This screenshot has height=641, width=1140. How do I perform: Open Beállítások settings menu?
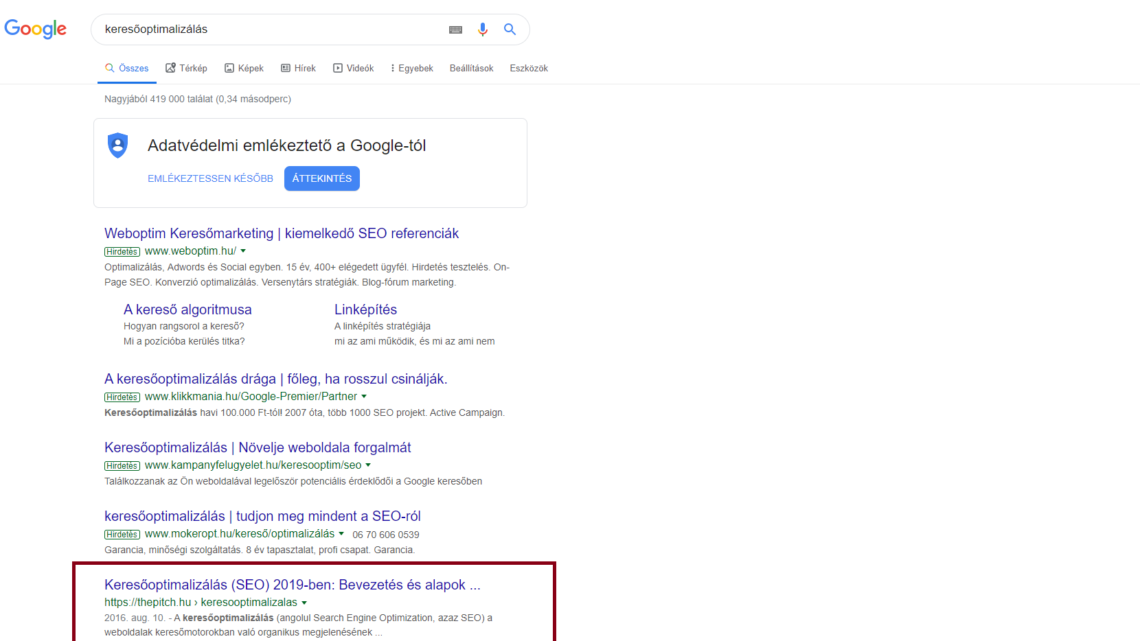(x=471, y=68)
